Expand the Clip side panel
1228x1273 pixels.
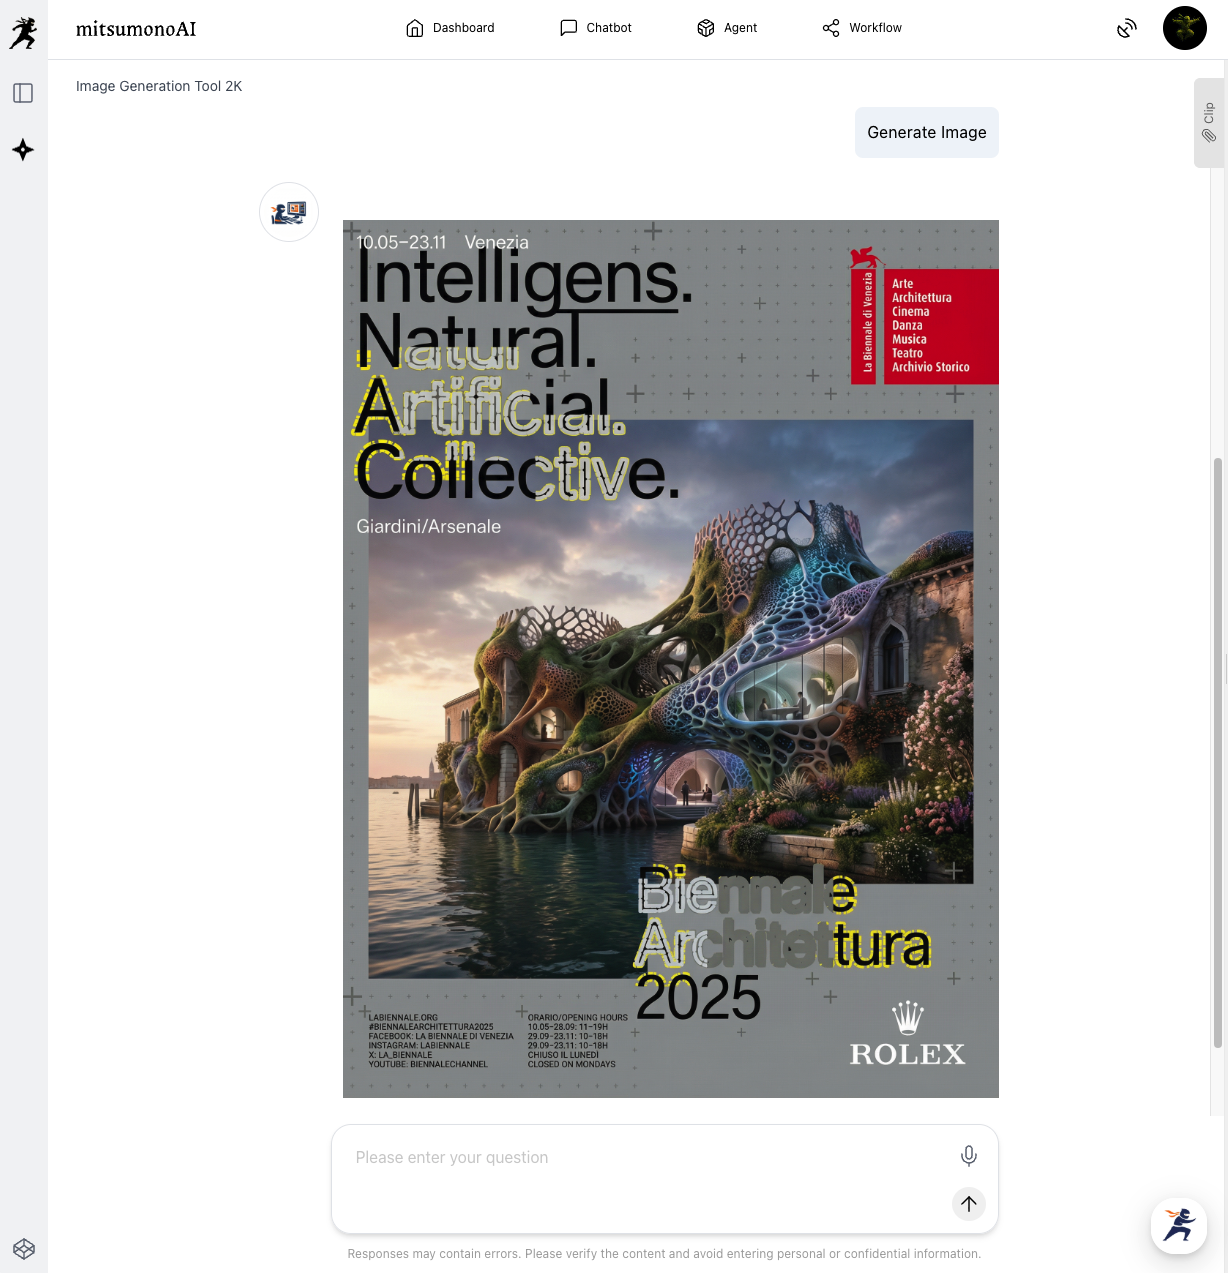[1208, 122]
